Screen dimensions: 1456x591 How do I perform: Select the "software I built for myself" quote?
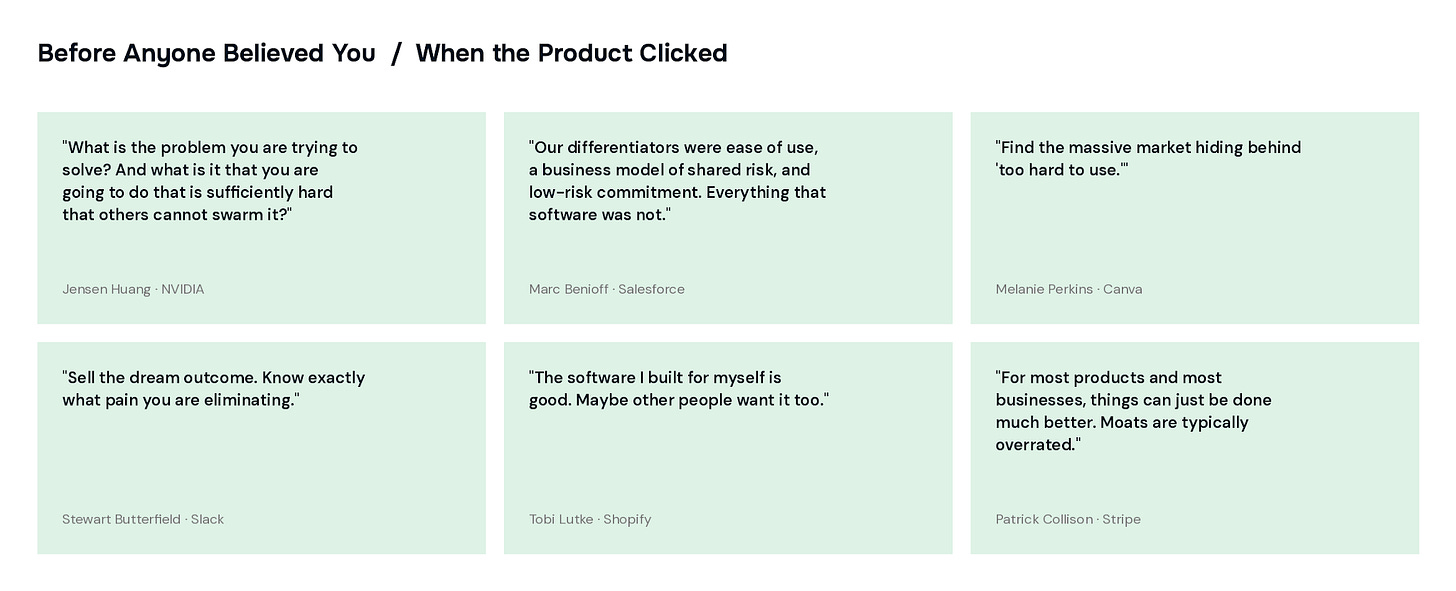tap(678, 388)
